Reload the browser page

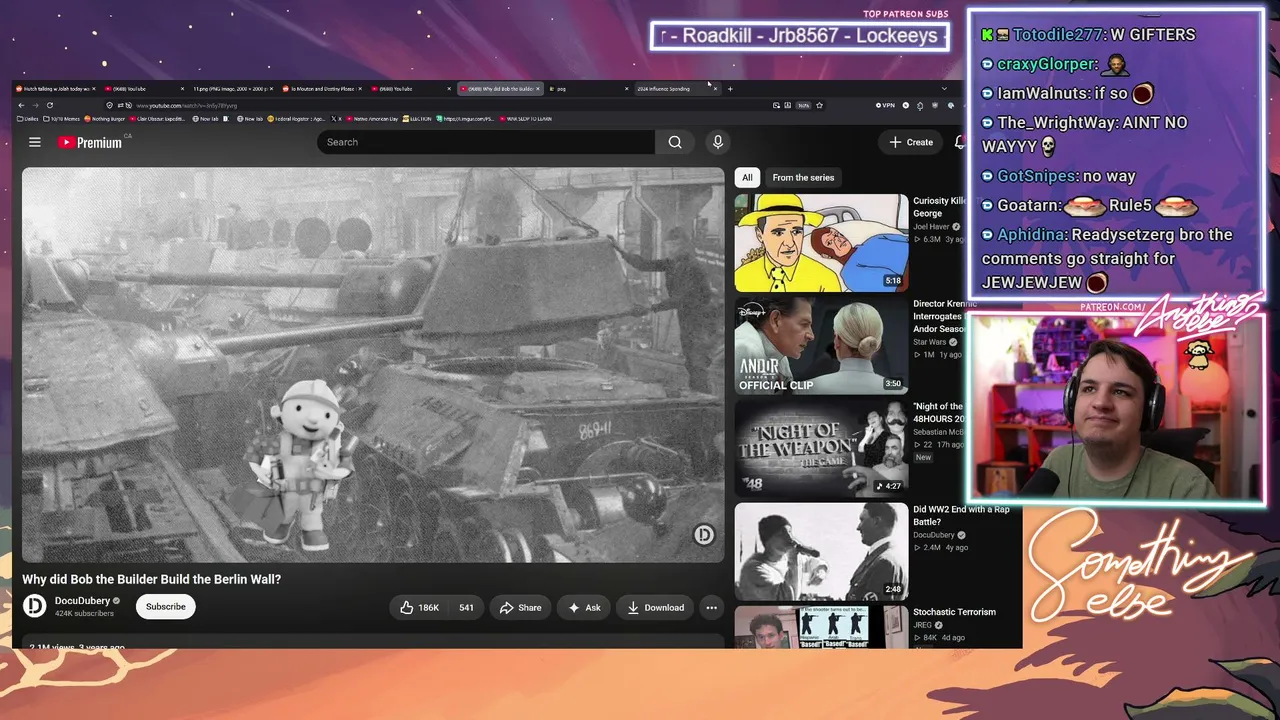click(x=50, y=105)
